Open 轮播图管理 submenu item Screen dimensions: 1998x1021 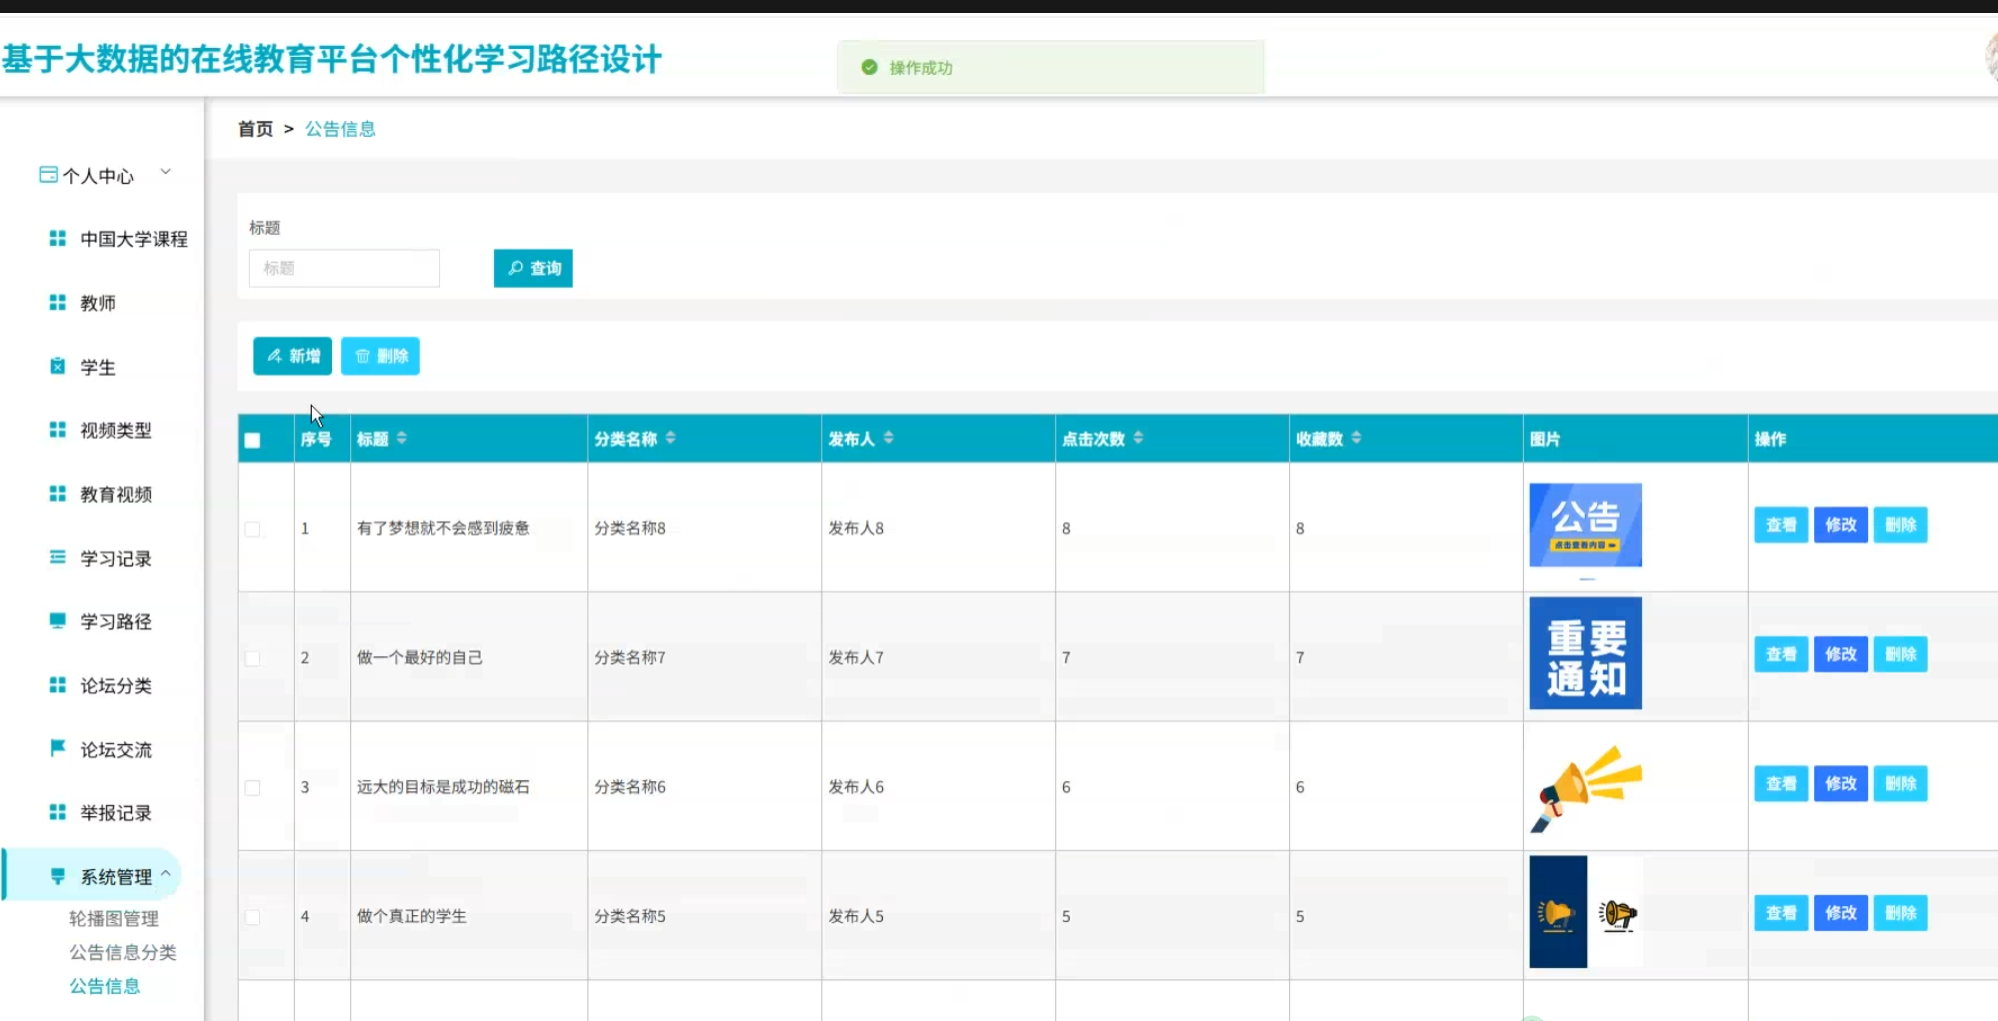(114, 918)
